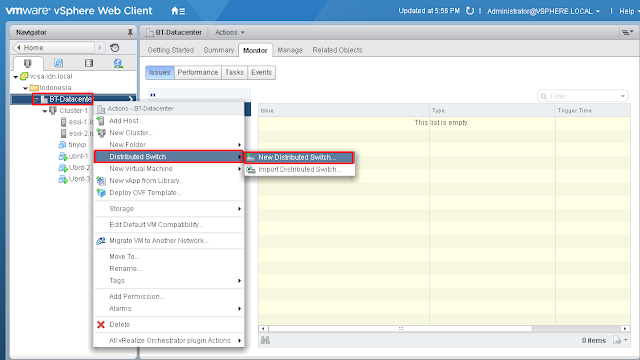Pin the Navigator panel
640x360 pixels.
point(130,32)
